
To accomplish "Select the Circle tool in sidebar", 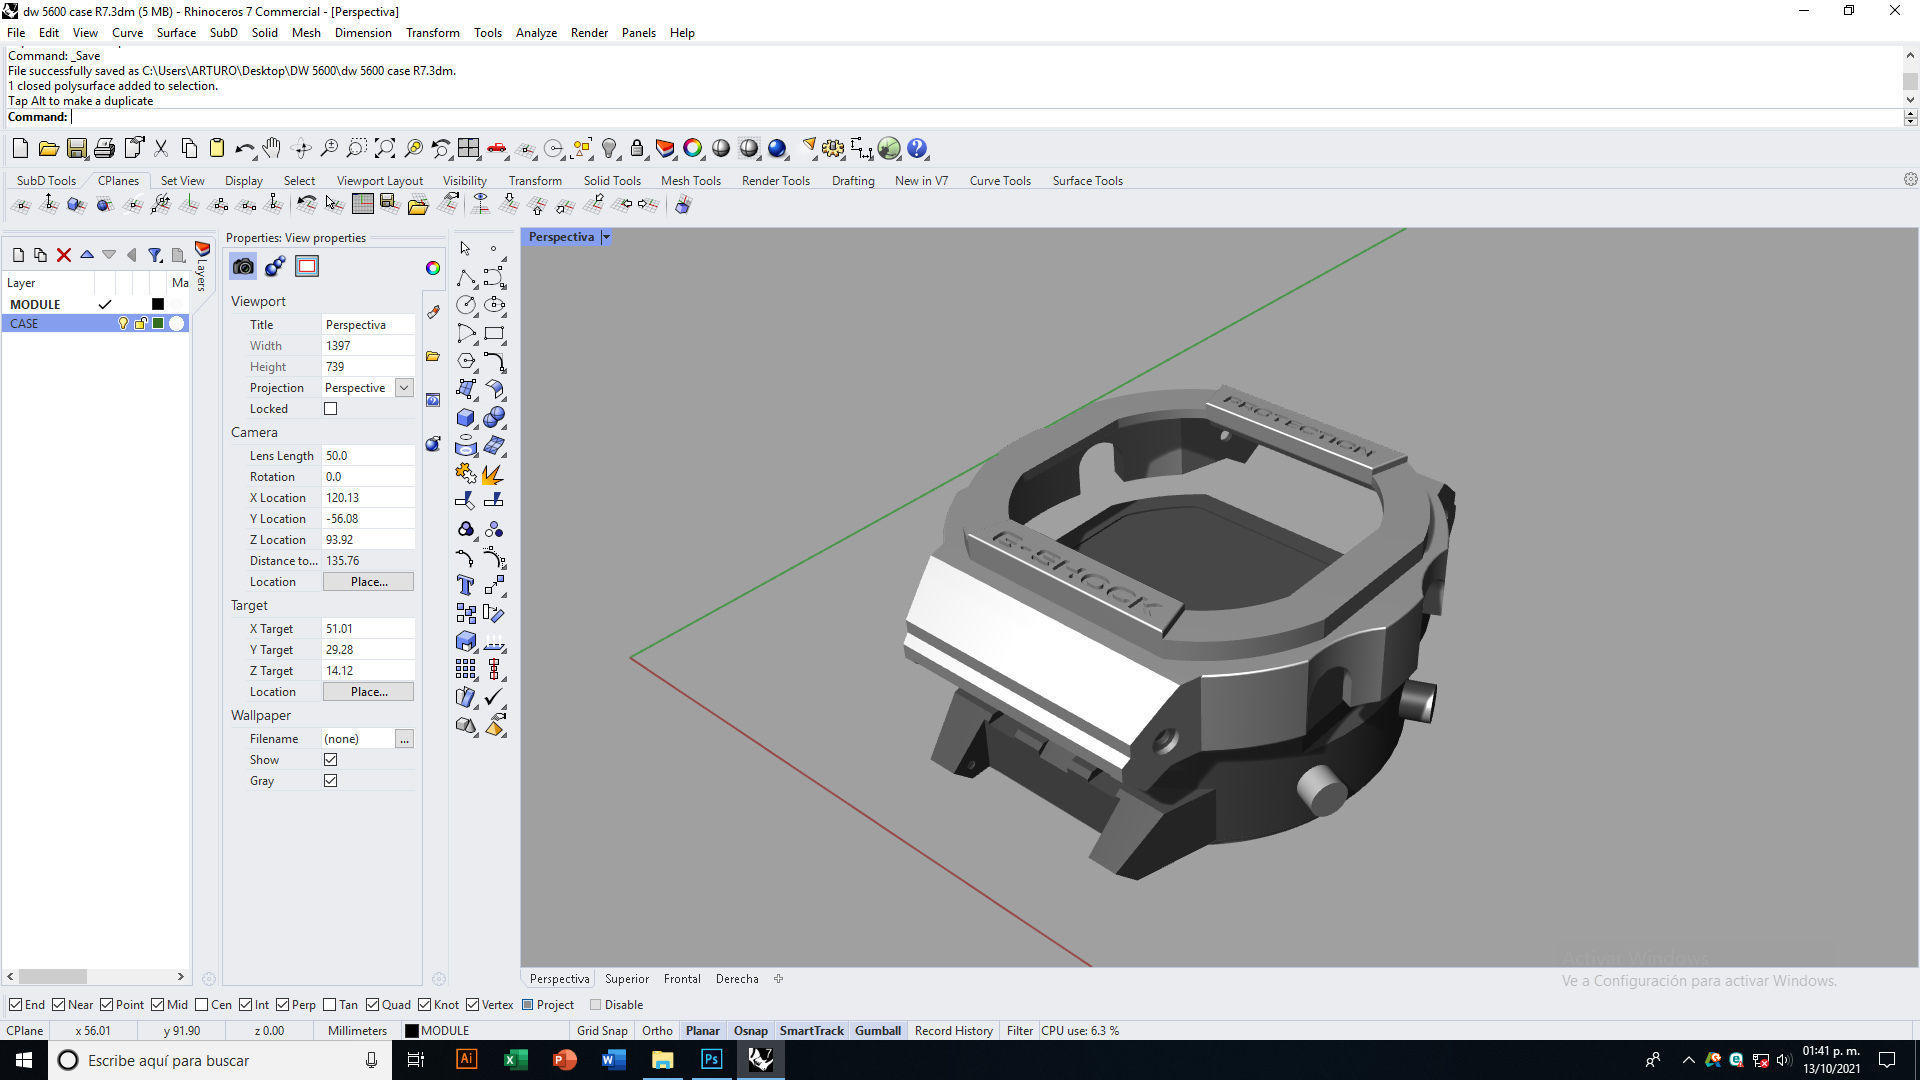I will [x=466, y=305].
